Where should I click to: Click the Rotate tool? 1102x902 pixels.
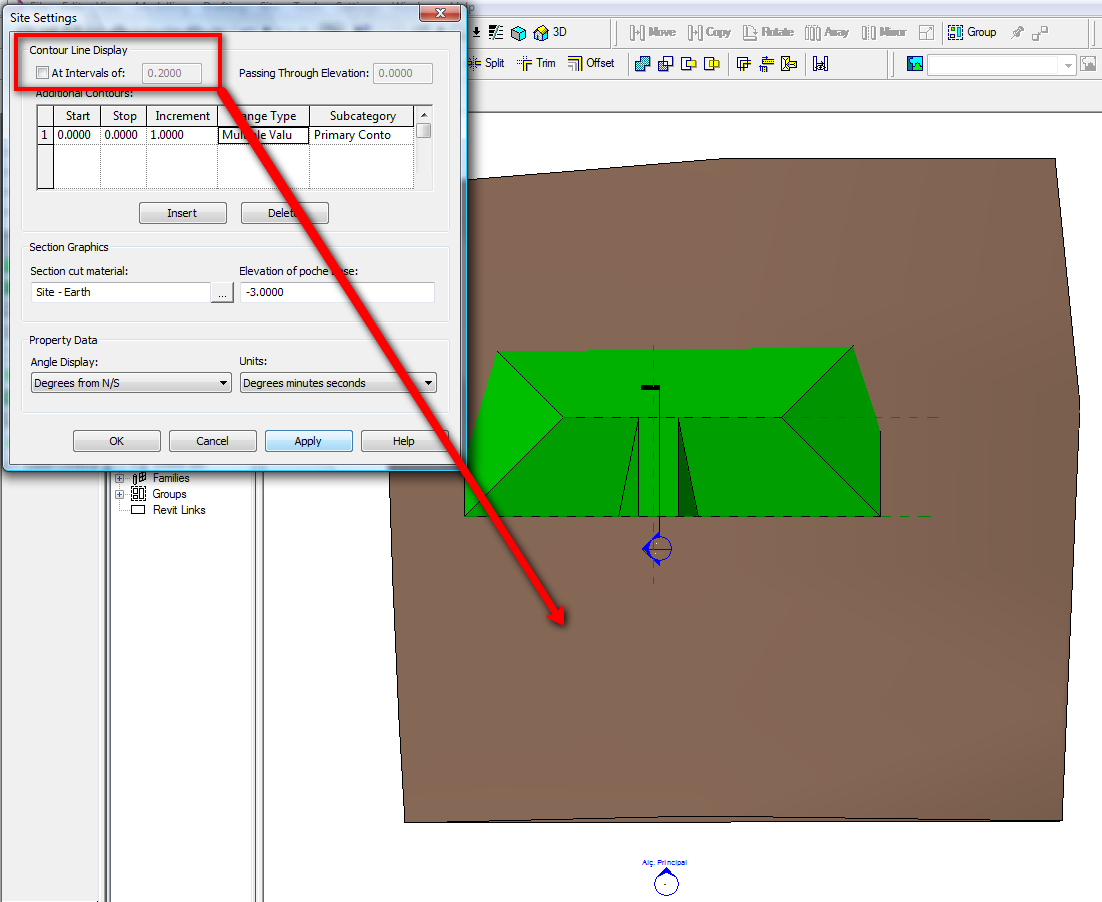pos(768,32)
